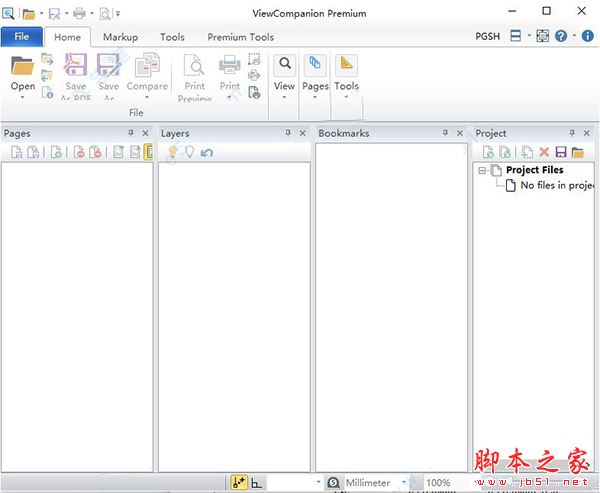The image size is (600, 493).
Task: Click the print setup icon below batch print
Action: click(x=254, y=92)
